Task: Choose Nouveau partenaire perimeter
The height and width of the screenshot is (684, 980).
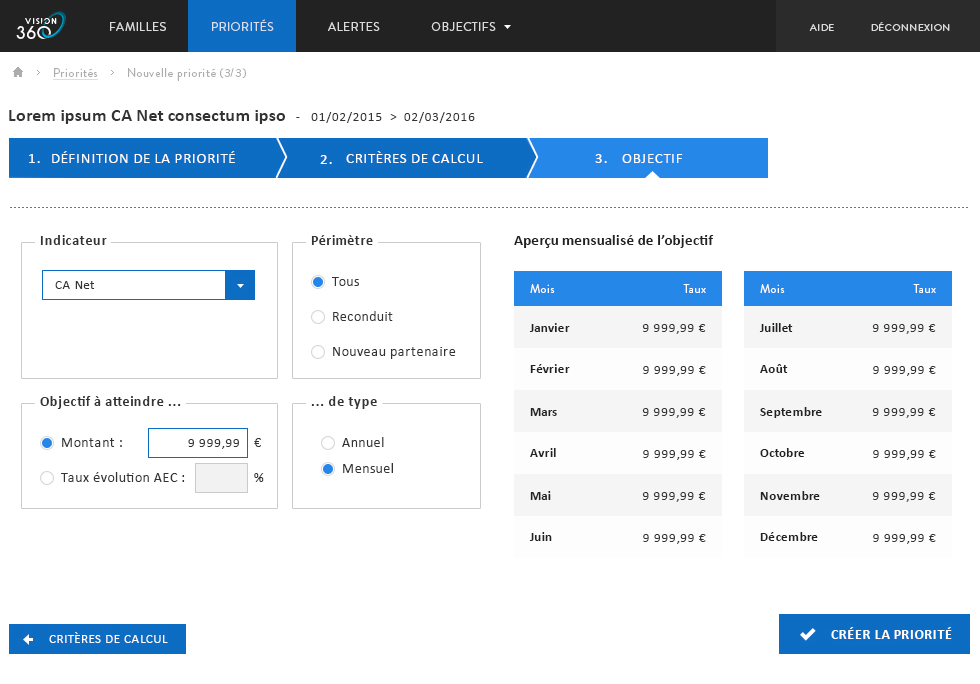Action: click(318, 352)
